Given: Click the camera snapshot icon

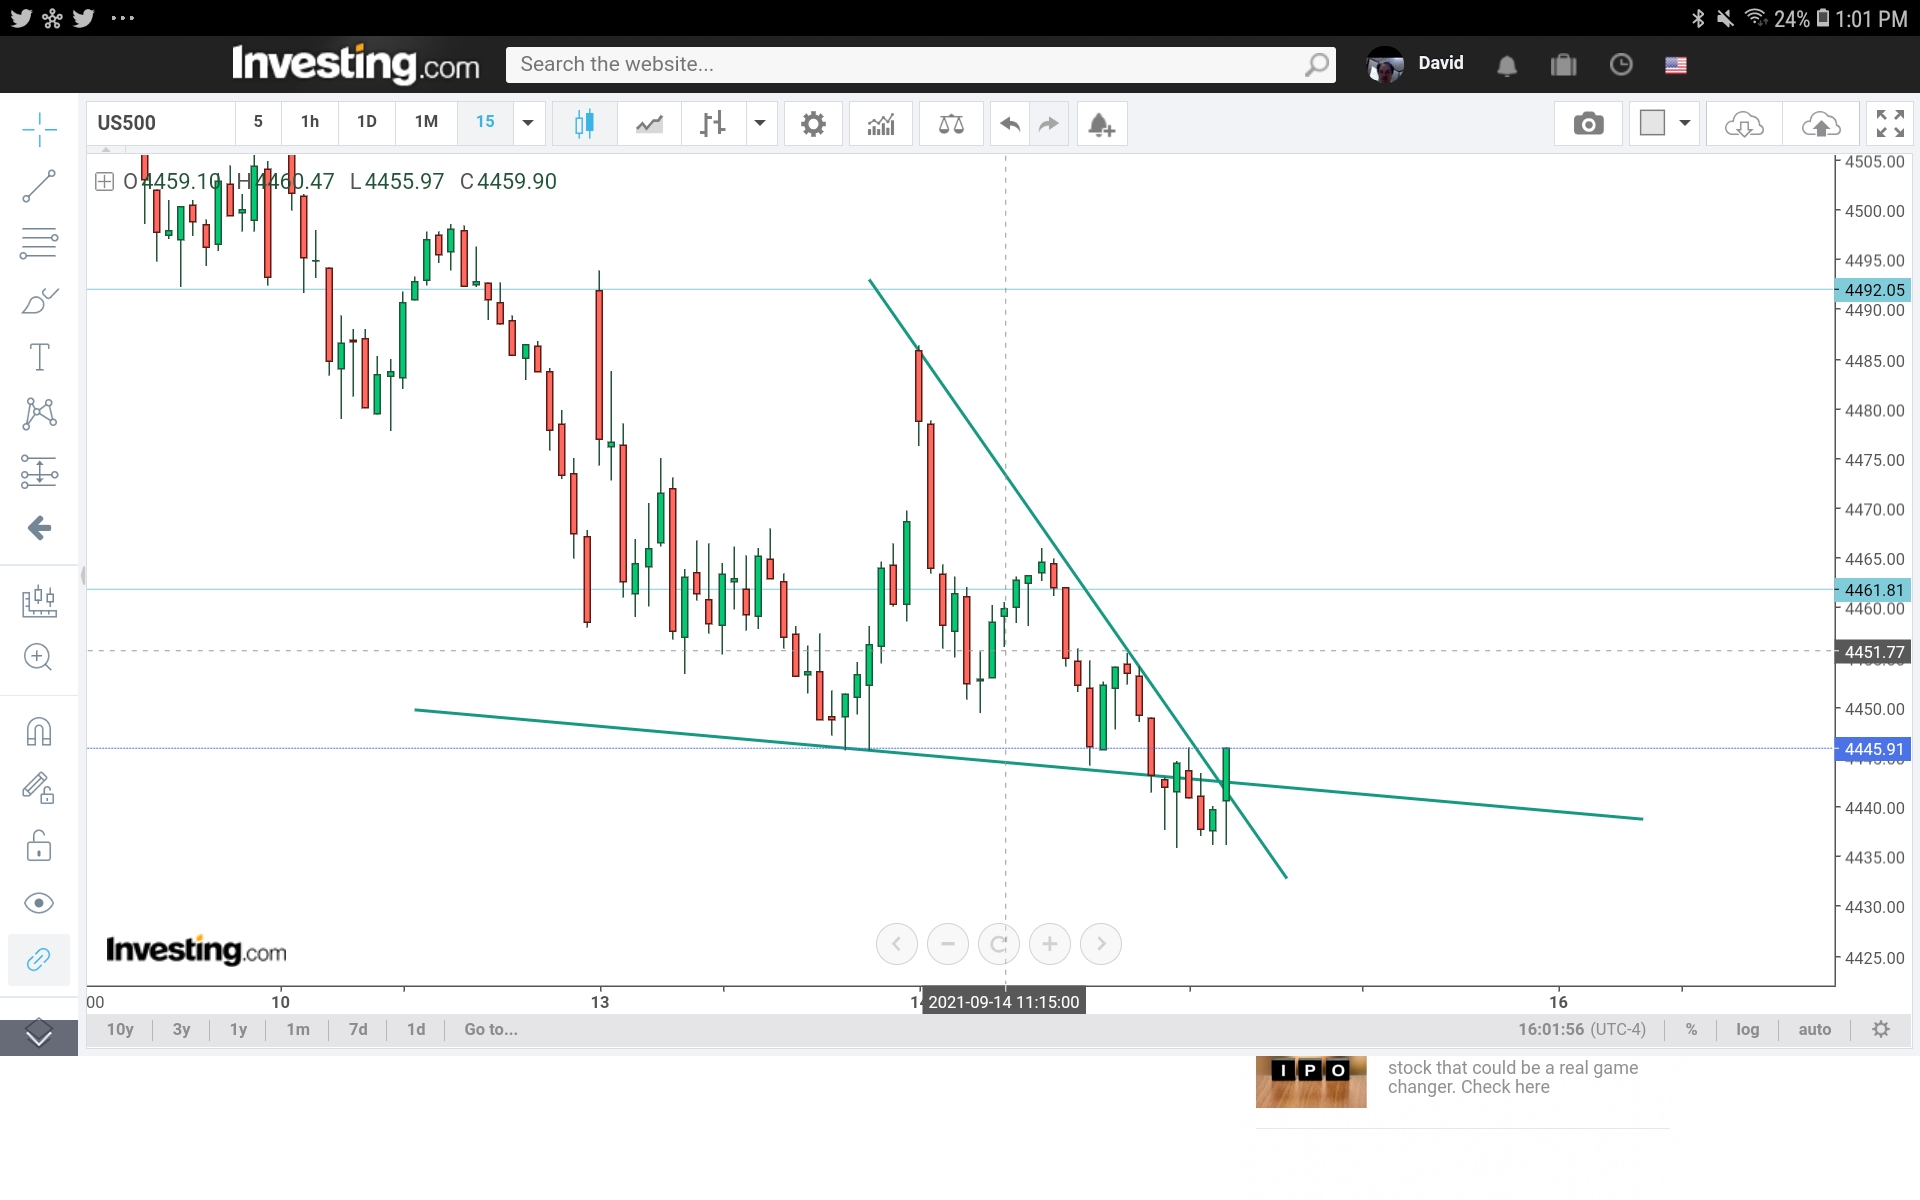Looking at the screenshot, I should tap(1588, 124).
